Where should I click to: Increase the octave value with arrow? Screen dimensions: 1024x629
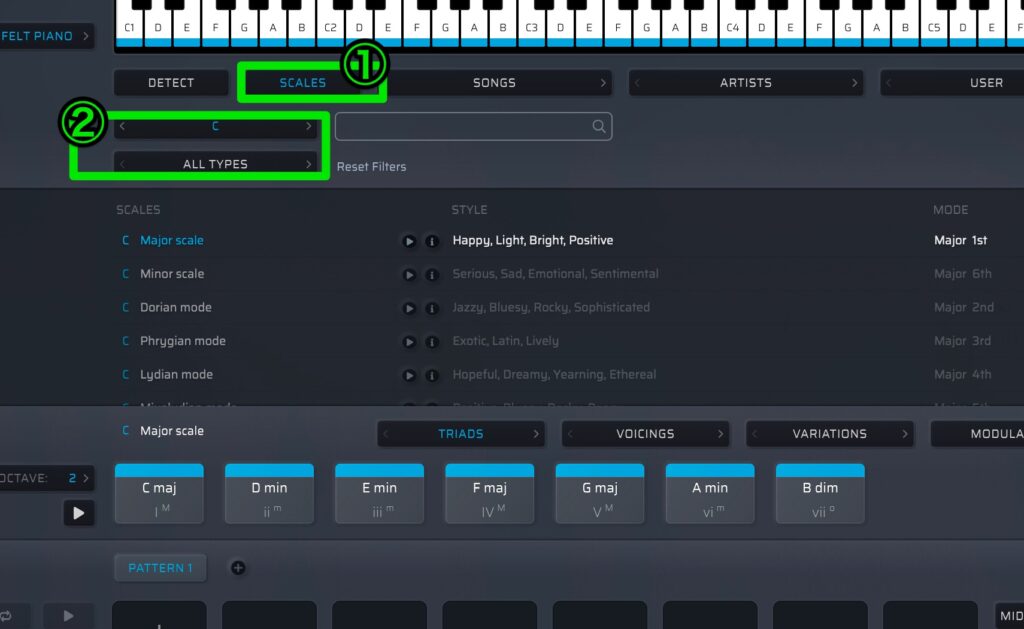(87, 478)
